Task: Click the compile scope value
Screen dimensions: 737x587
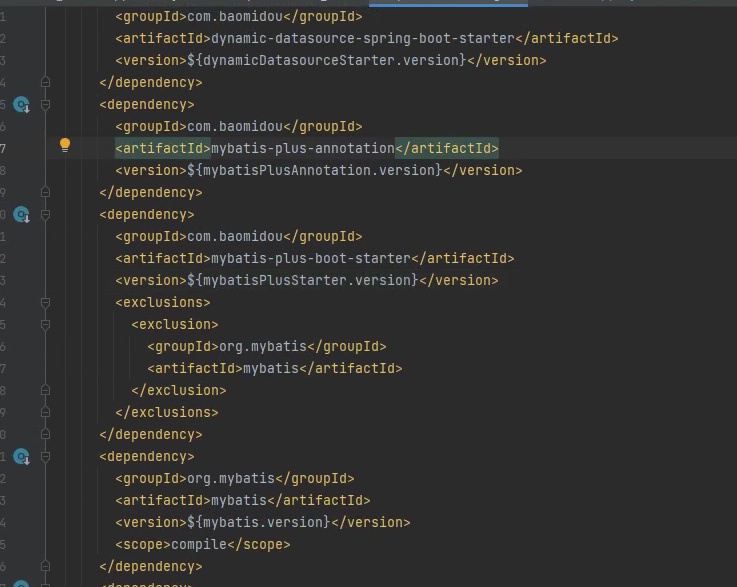Action: coord(199,544)
